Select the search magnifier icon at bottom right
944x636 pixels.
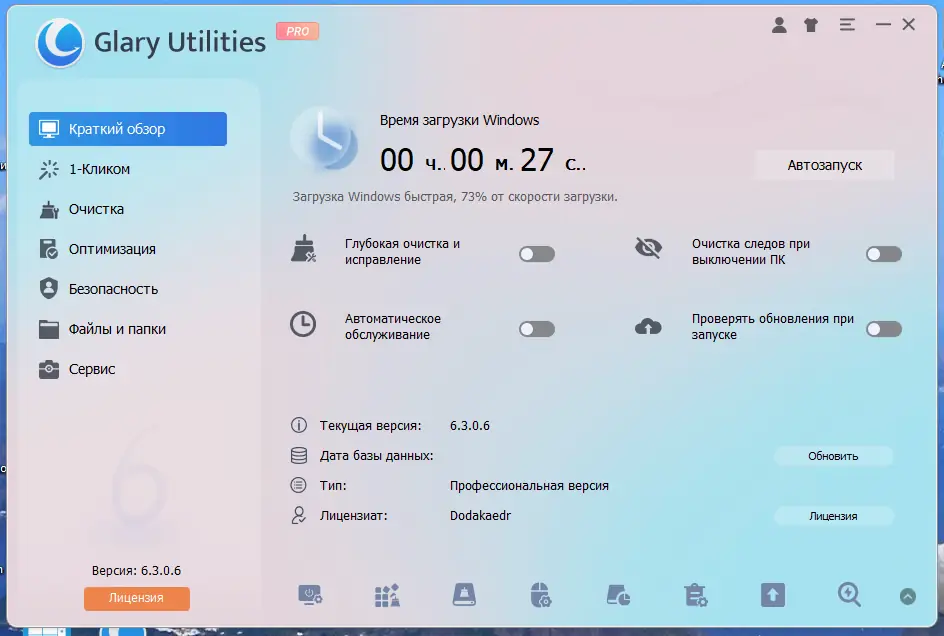coord(849,595)
